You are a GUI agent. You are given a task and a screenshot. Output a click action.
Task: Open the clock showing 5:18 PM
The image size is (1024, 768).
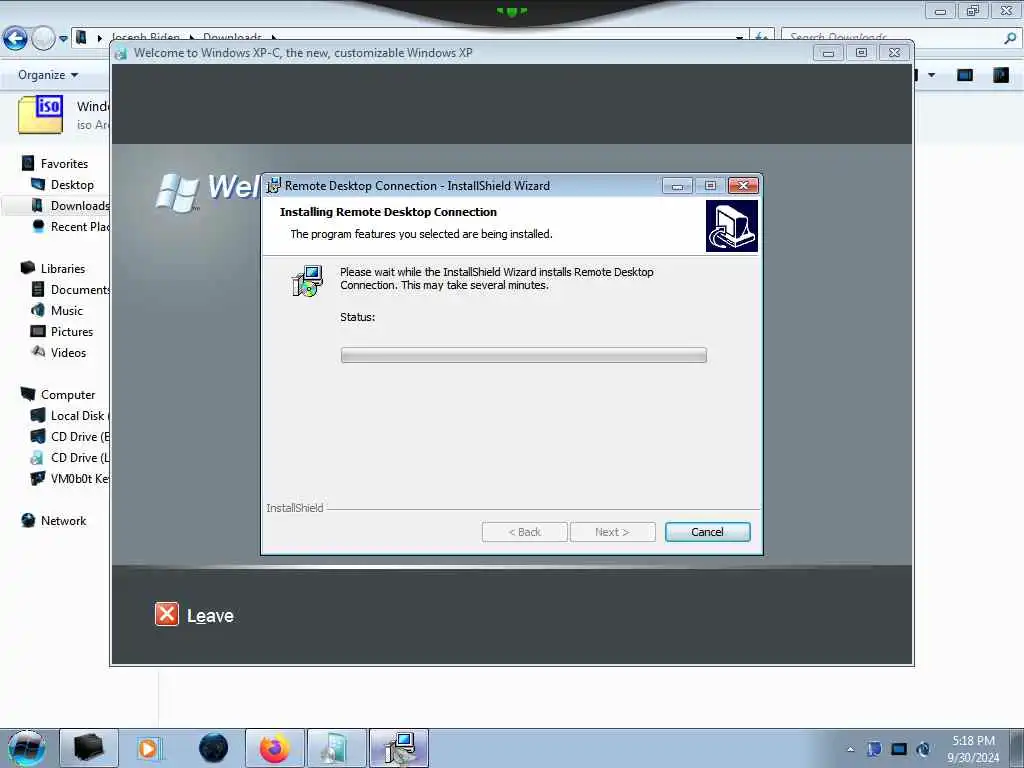[973, 749]
